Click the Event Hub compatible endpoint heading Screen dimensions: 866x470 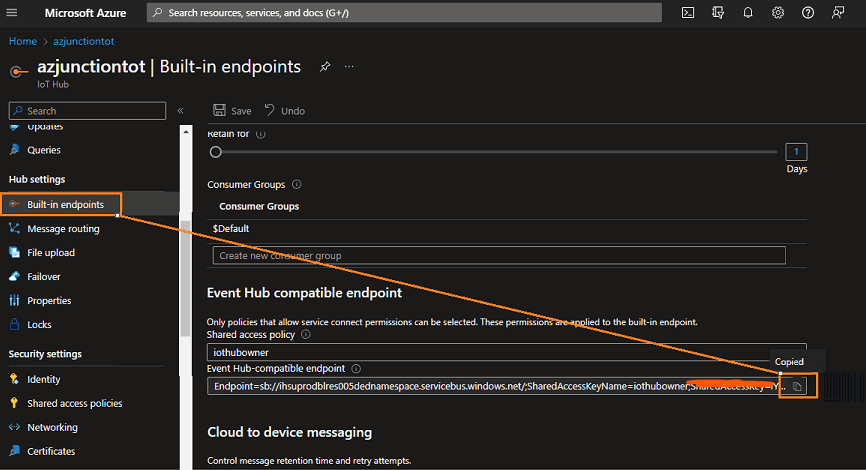pos(304,293)
